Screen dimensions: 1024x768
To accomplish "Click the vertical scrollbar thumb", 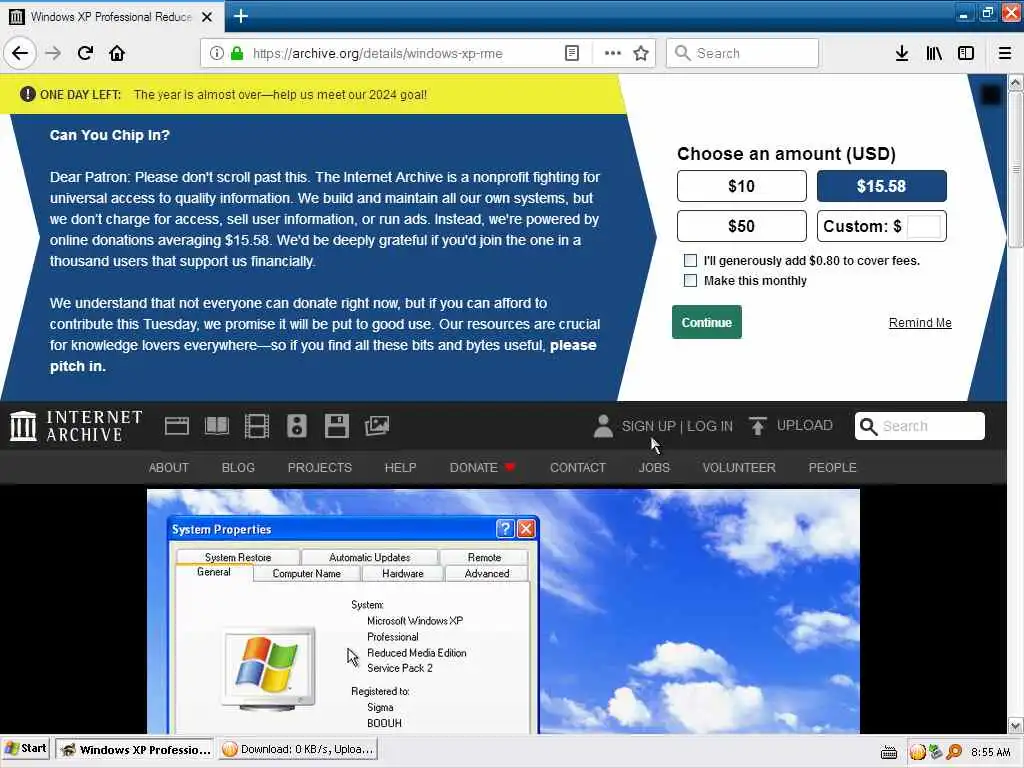I will coord(1015,170).
